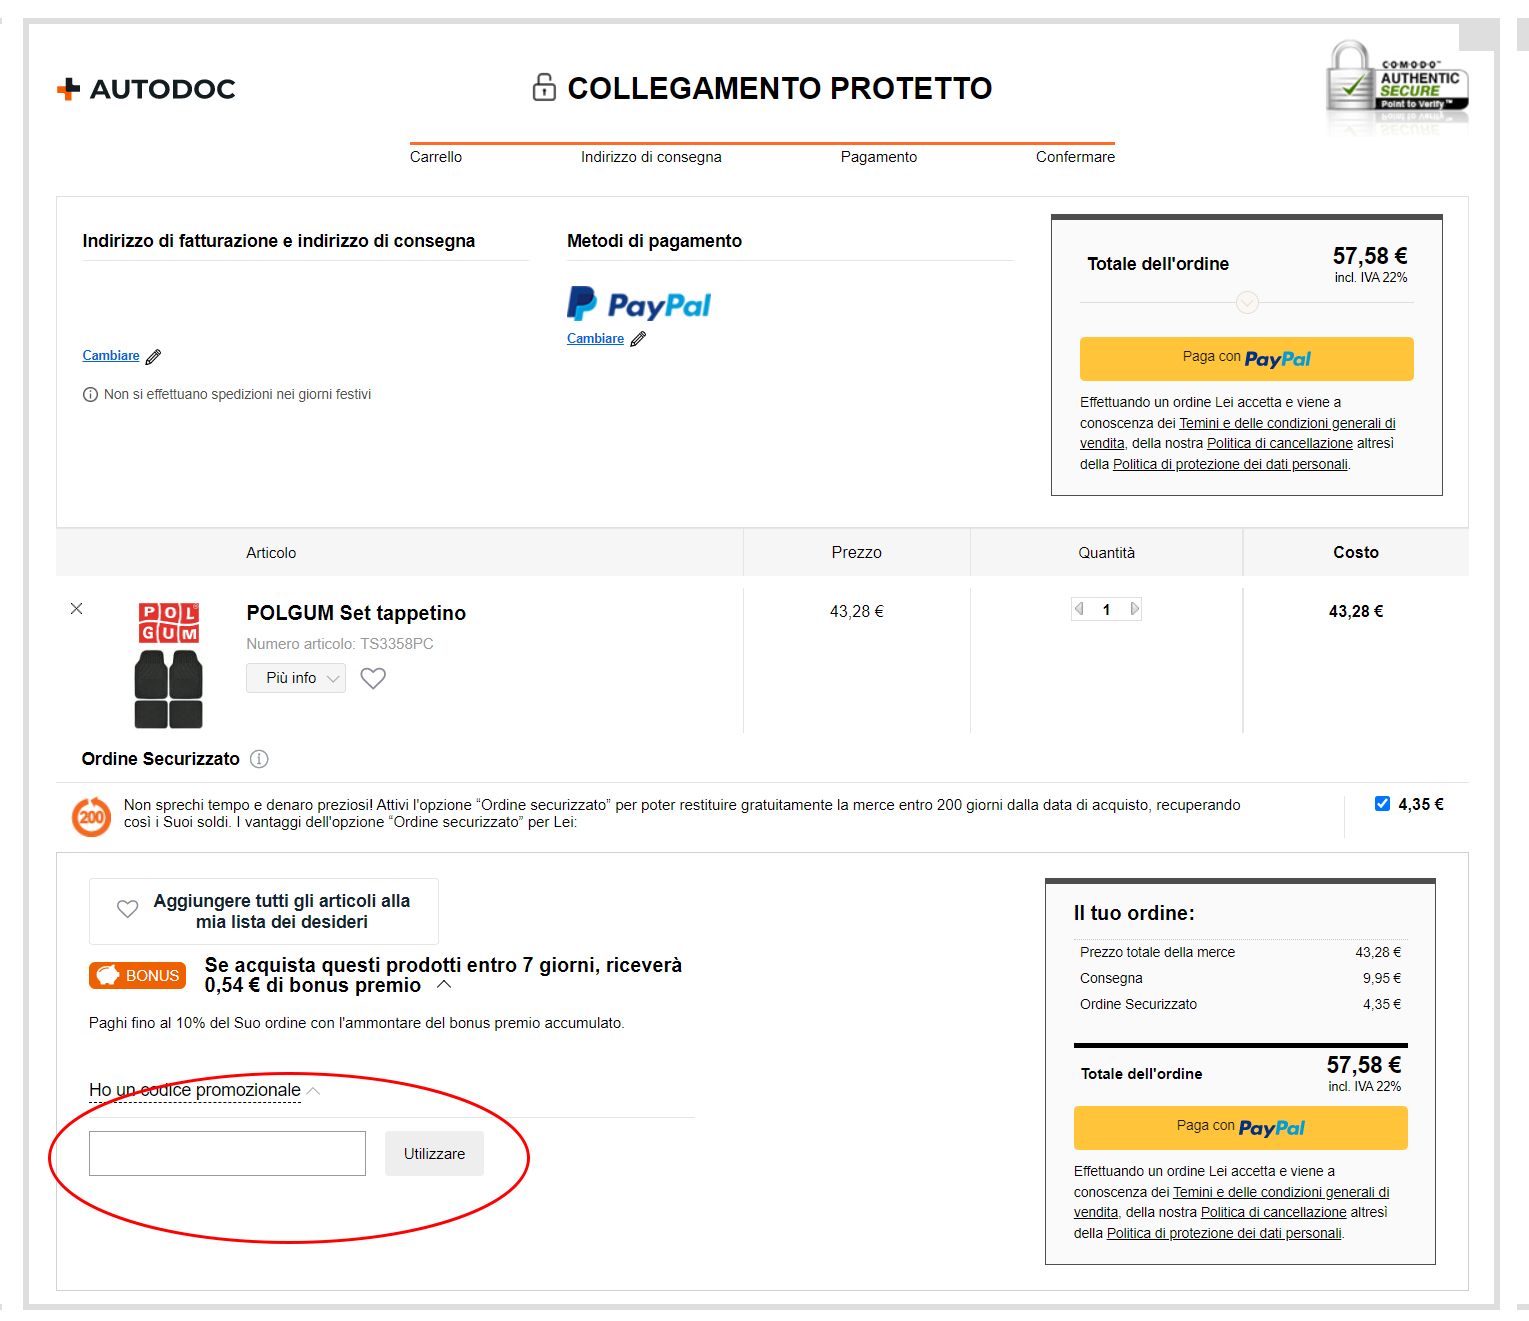
Task: Open the Più info dropdown
Action: pyautogui.click(x=295, y=678)
